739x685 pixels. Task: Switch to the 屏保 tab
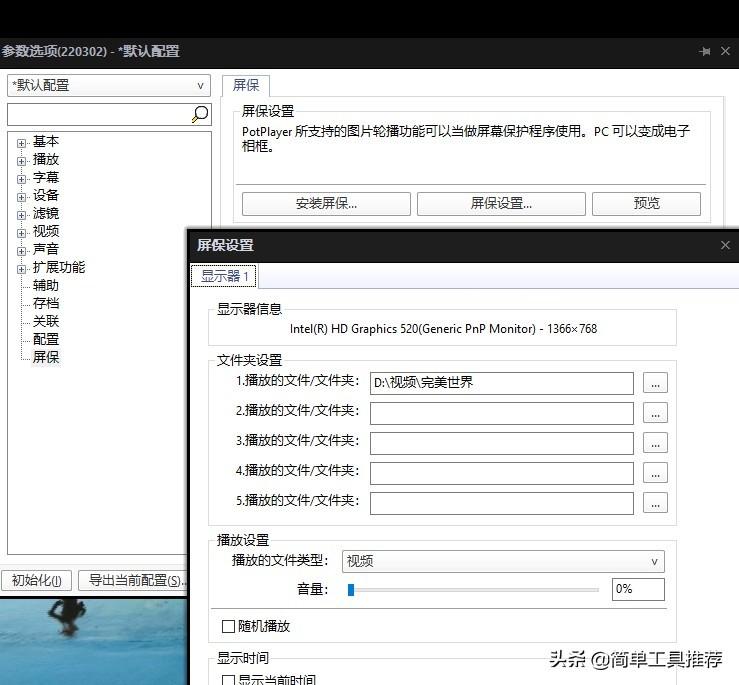coord(246,85)
